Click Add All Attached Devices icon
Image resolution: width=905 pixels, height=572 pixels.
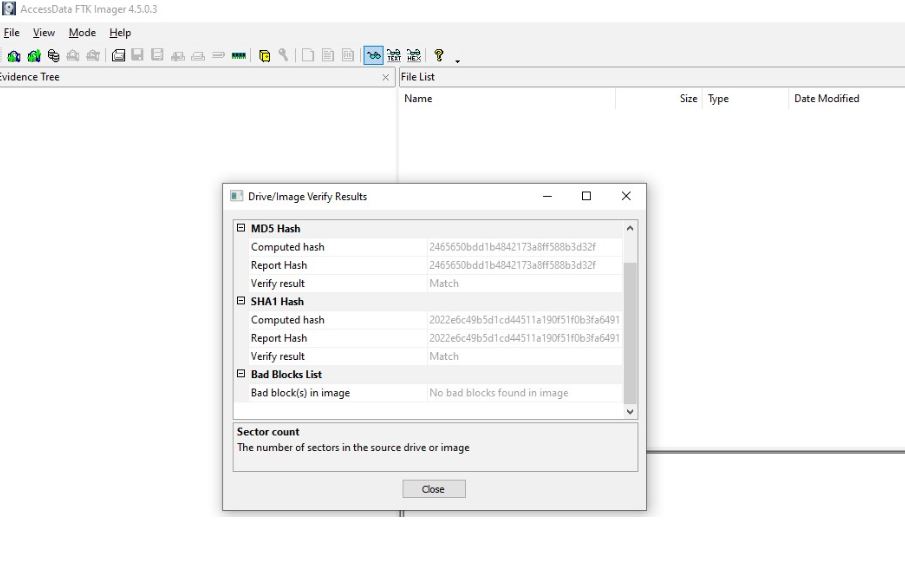[34, 55]
